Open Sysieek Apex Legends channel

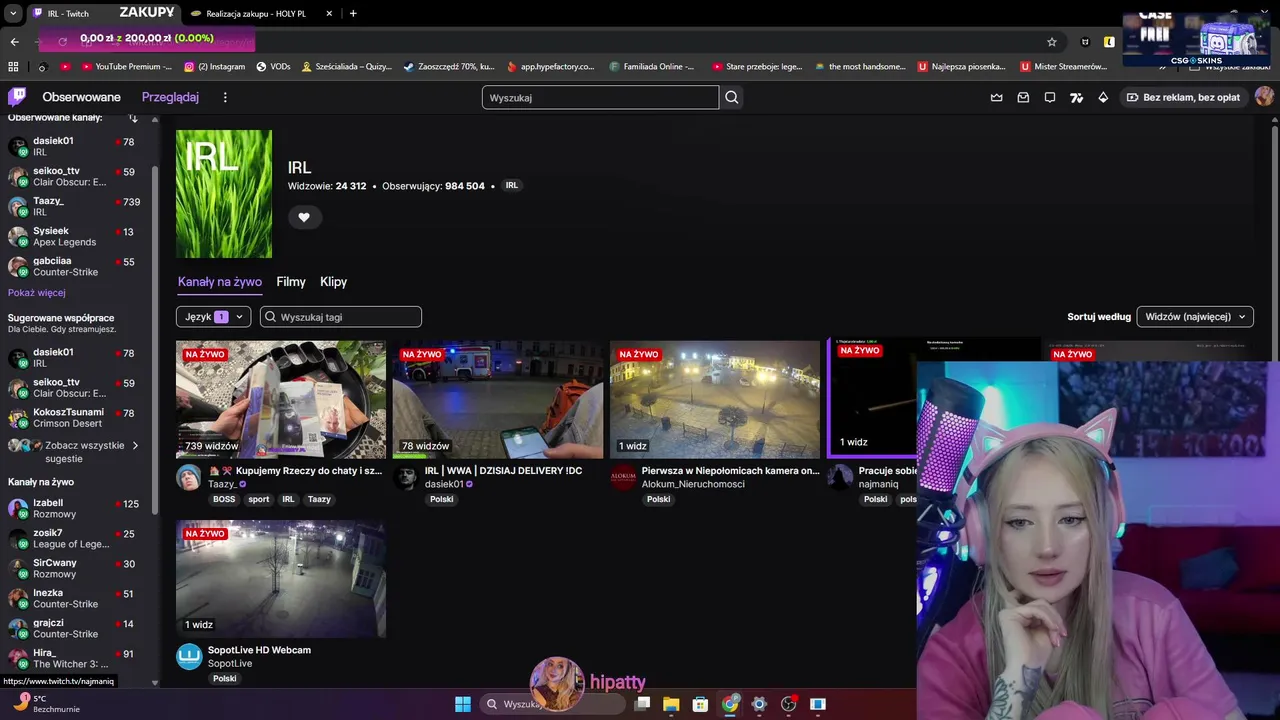point(75,237)
